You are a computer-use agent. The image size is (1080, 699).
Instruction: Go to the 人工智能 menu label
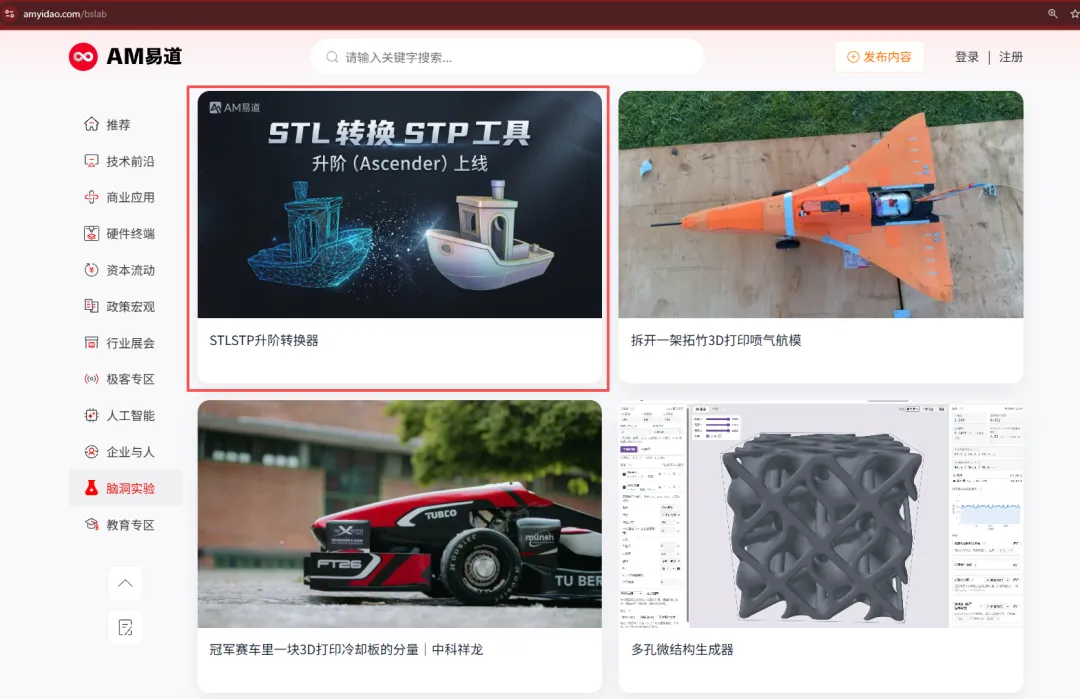[x=130, y=415]
